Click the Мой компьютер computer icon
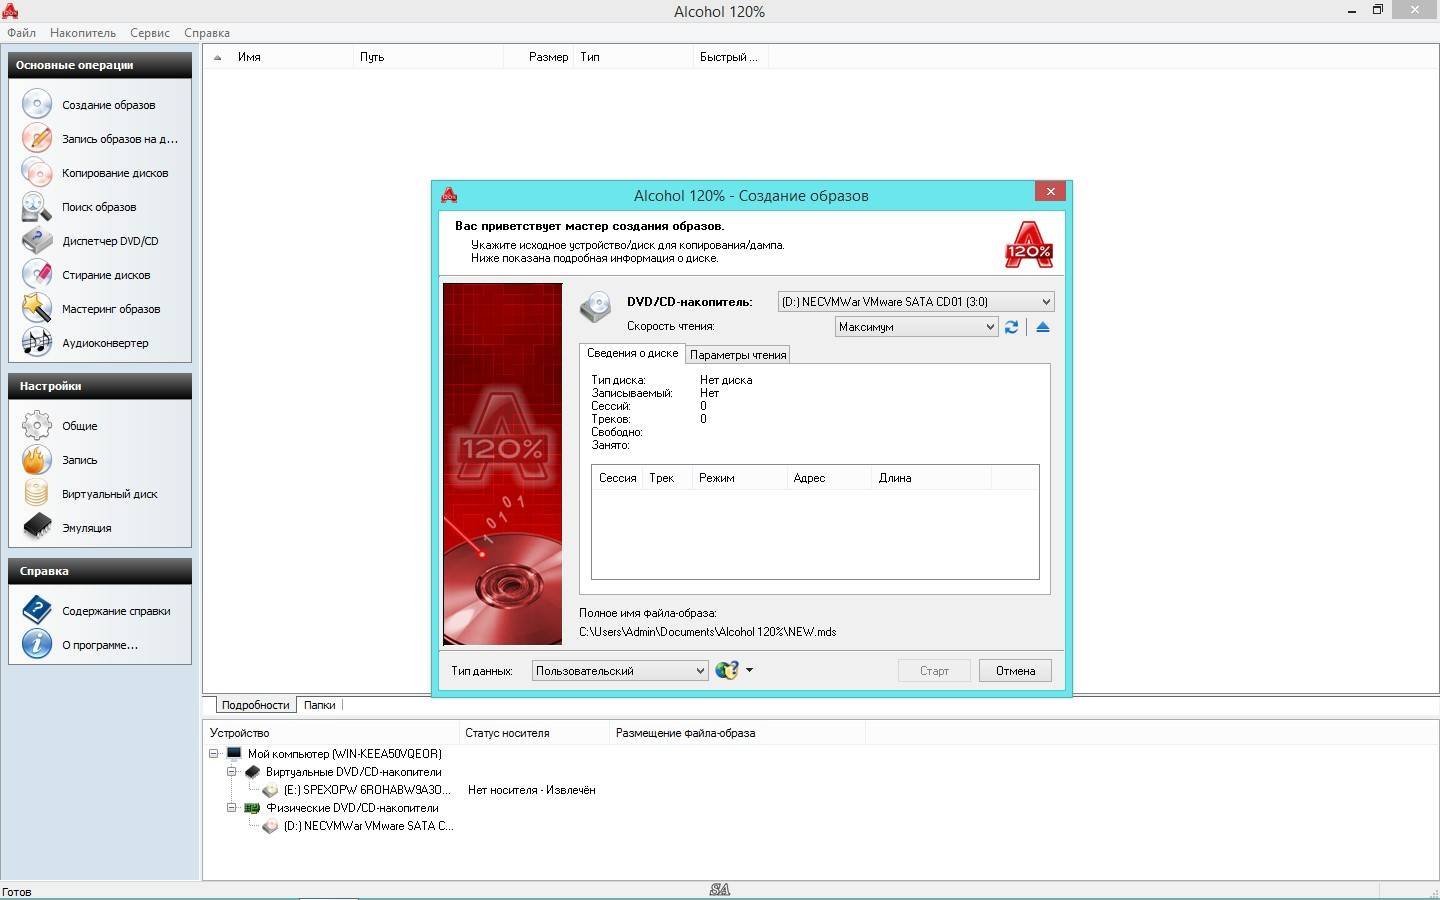 [234, 753]
